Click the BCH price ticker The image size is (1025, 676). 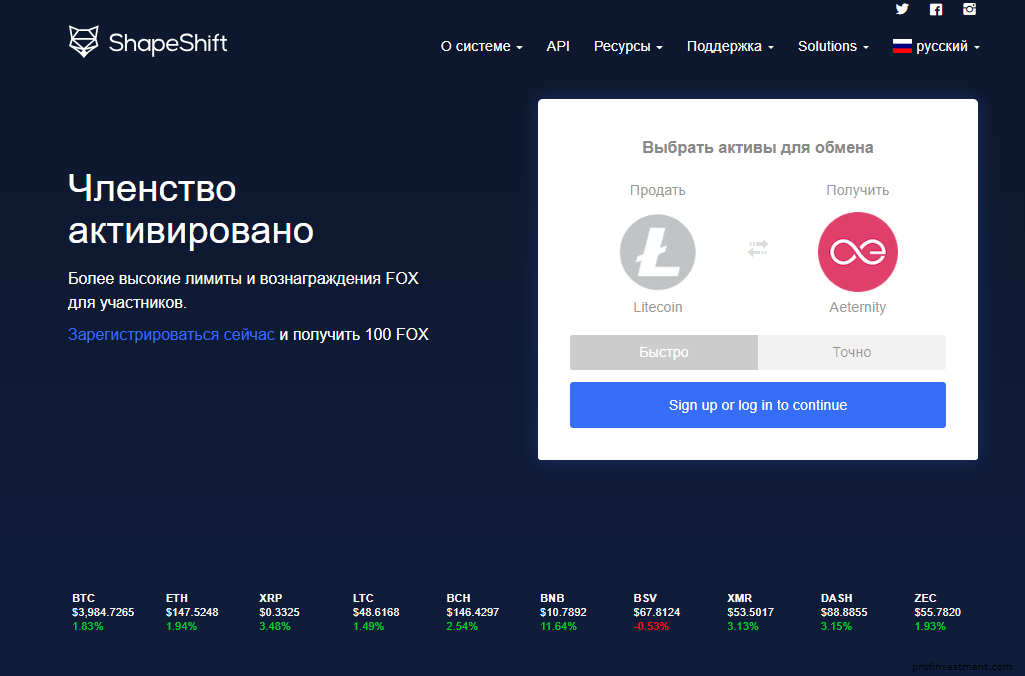point(473,612)
